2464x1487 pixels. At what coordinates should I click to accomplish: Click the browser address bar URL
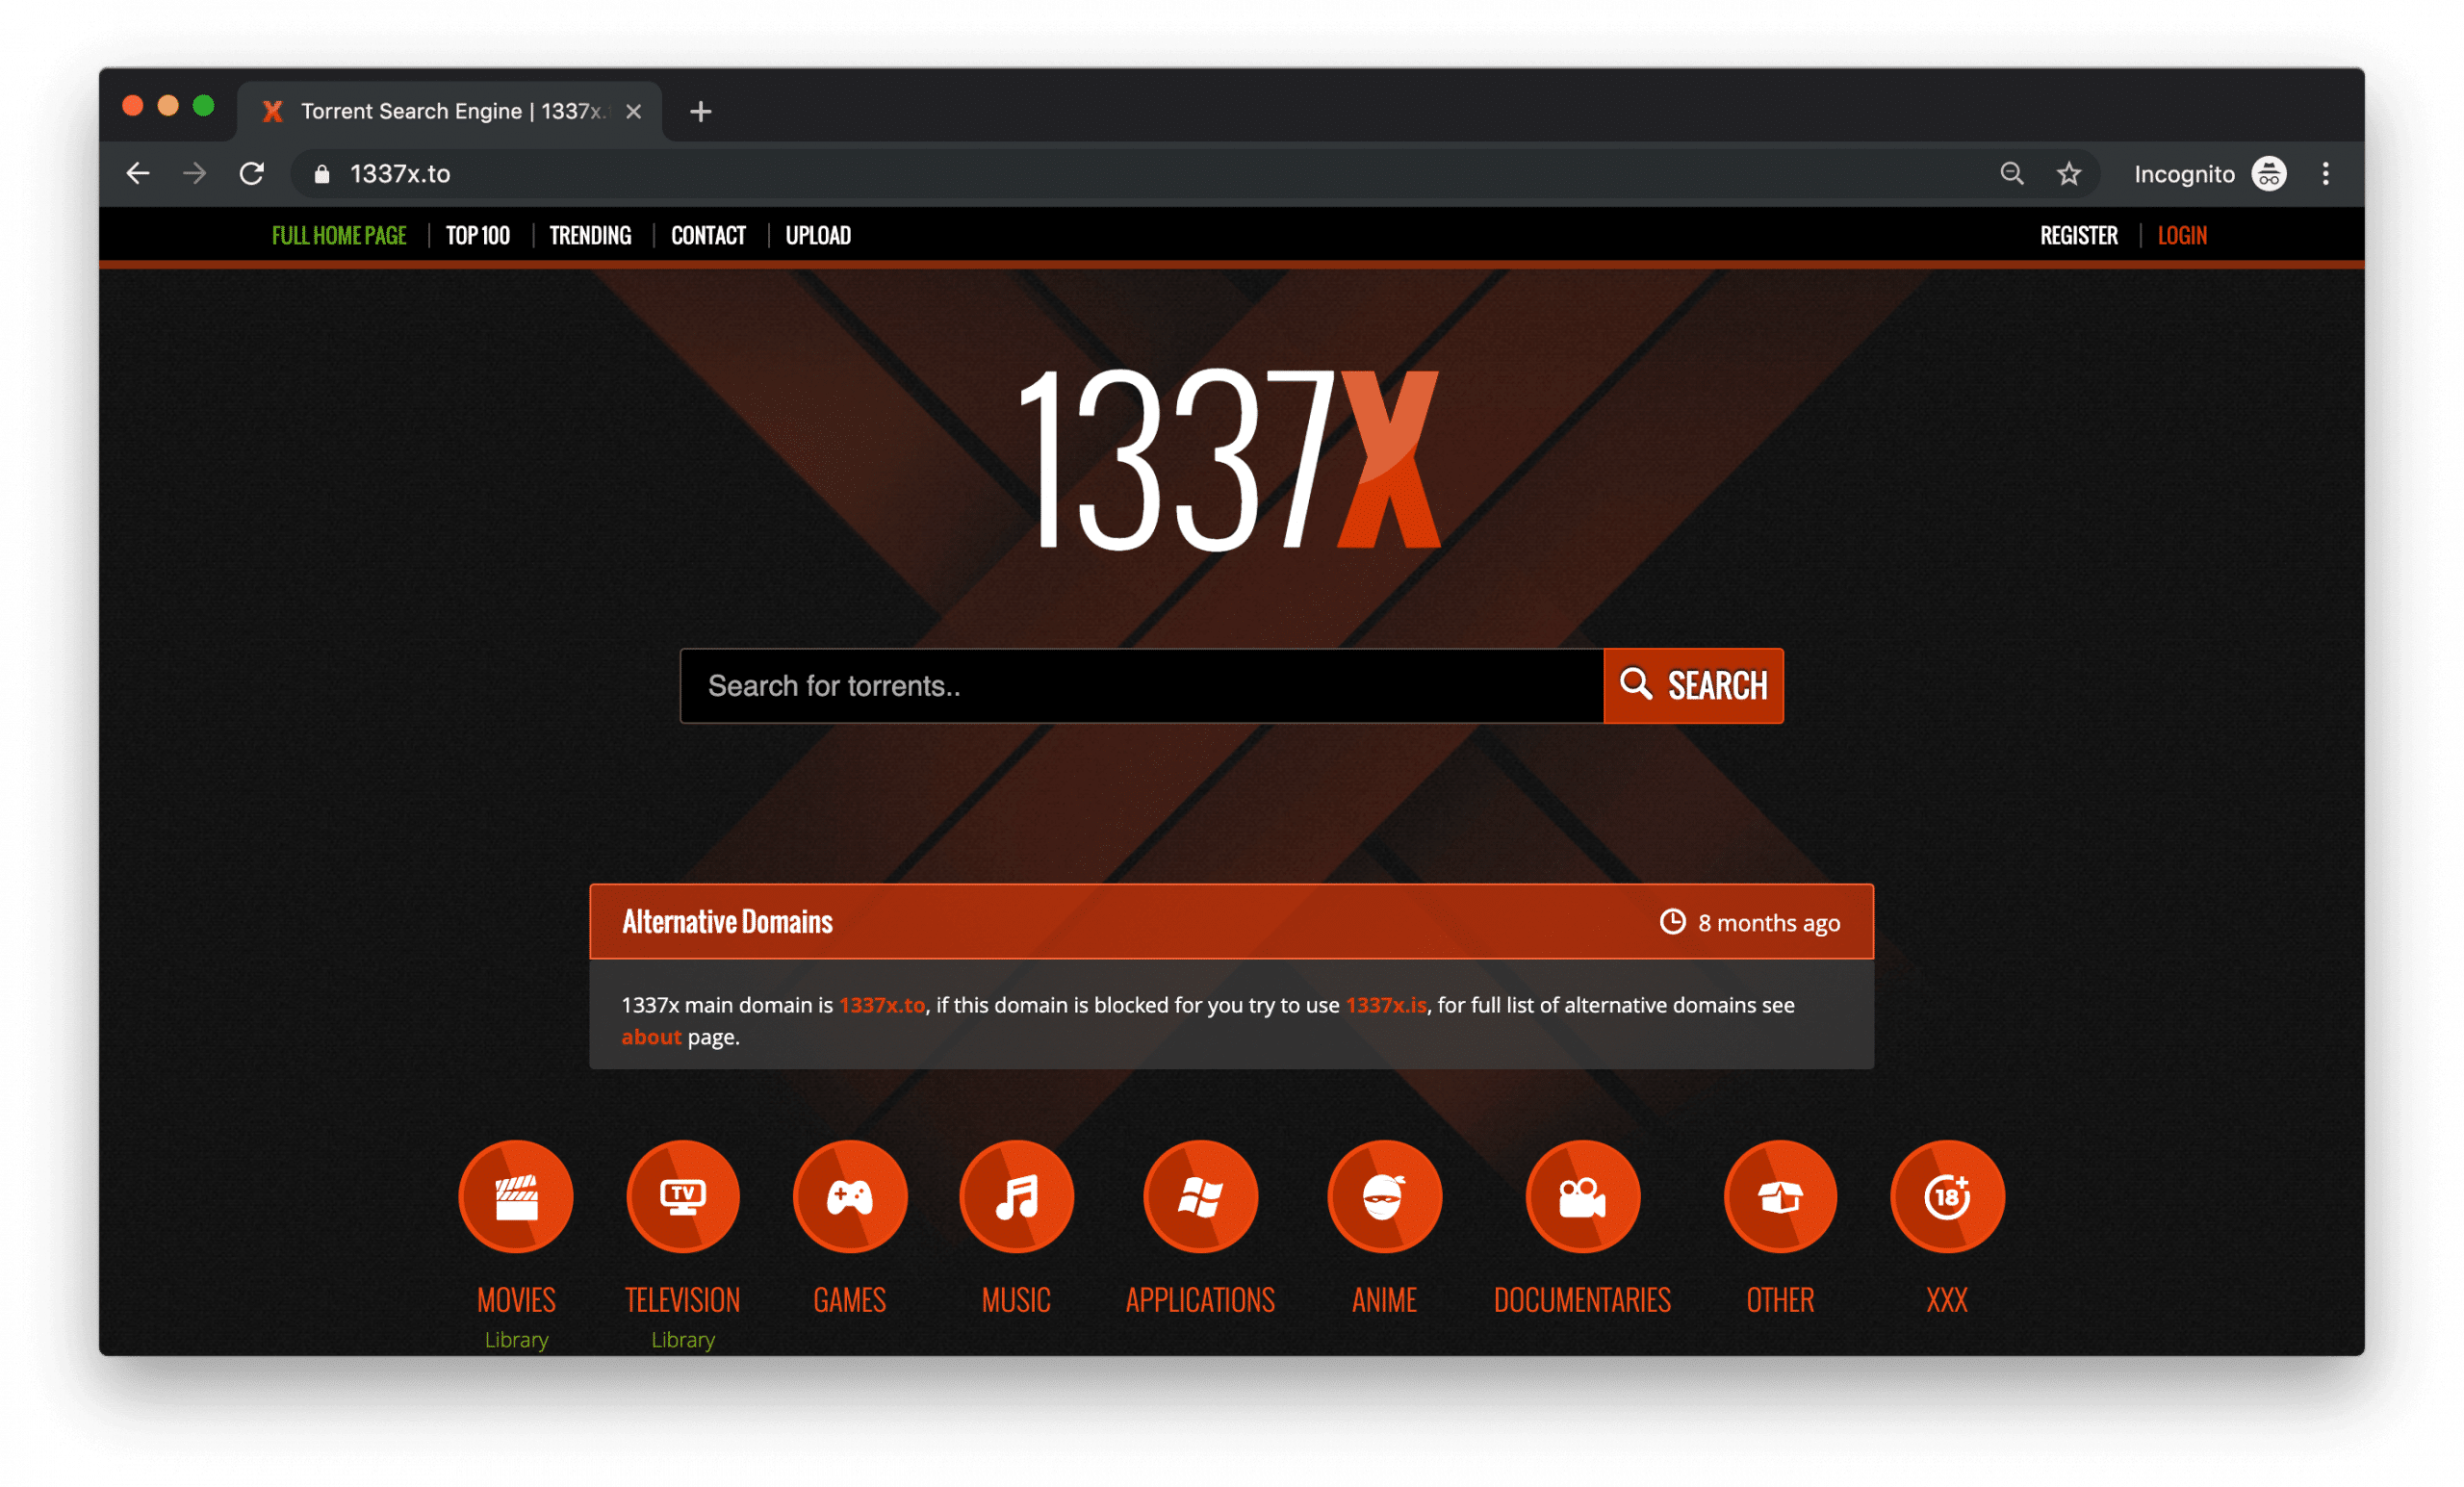(400, 174)
